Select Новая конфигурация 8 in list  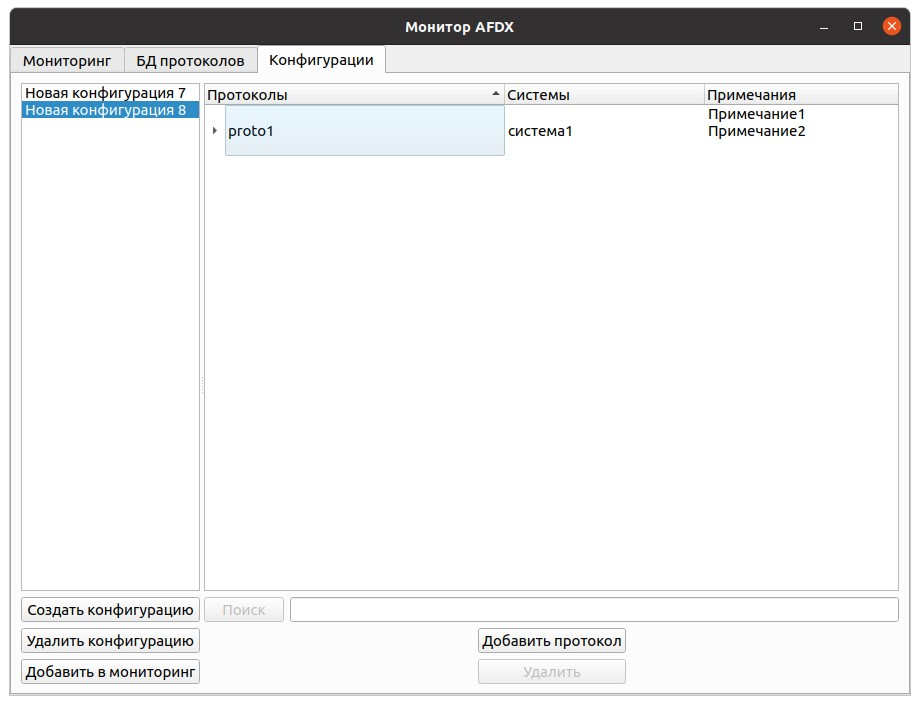click(110, 110)
